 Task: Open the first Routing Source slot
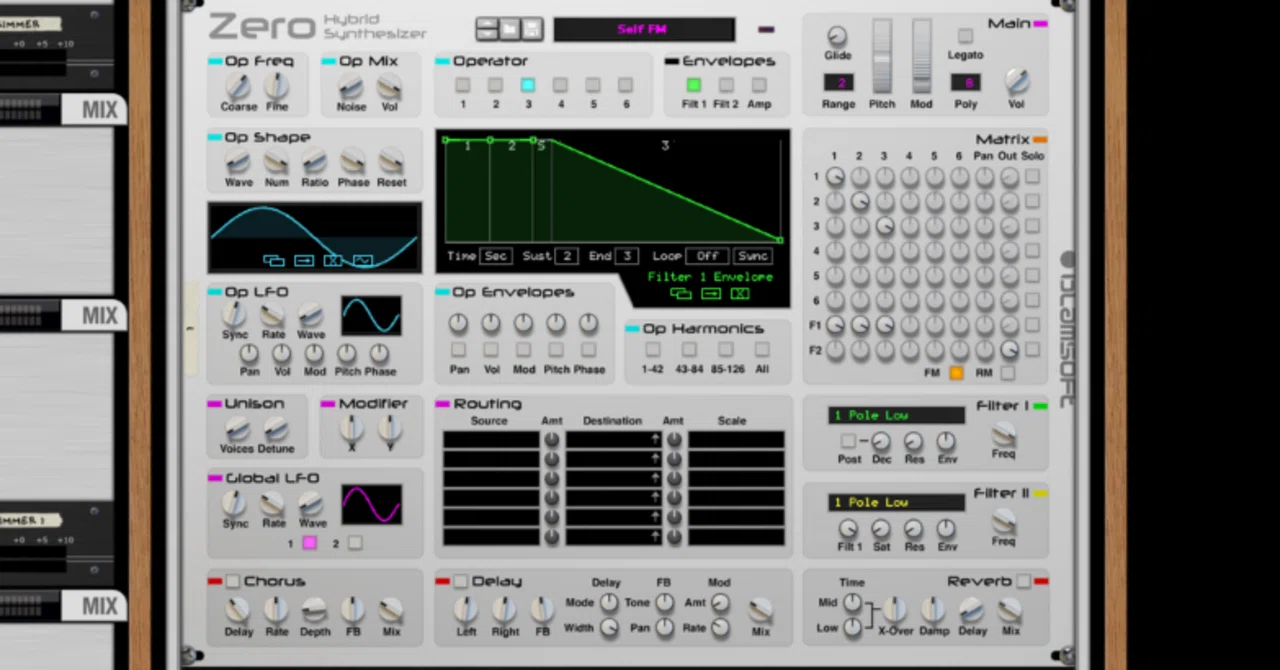[x=491, y=440]
